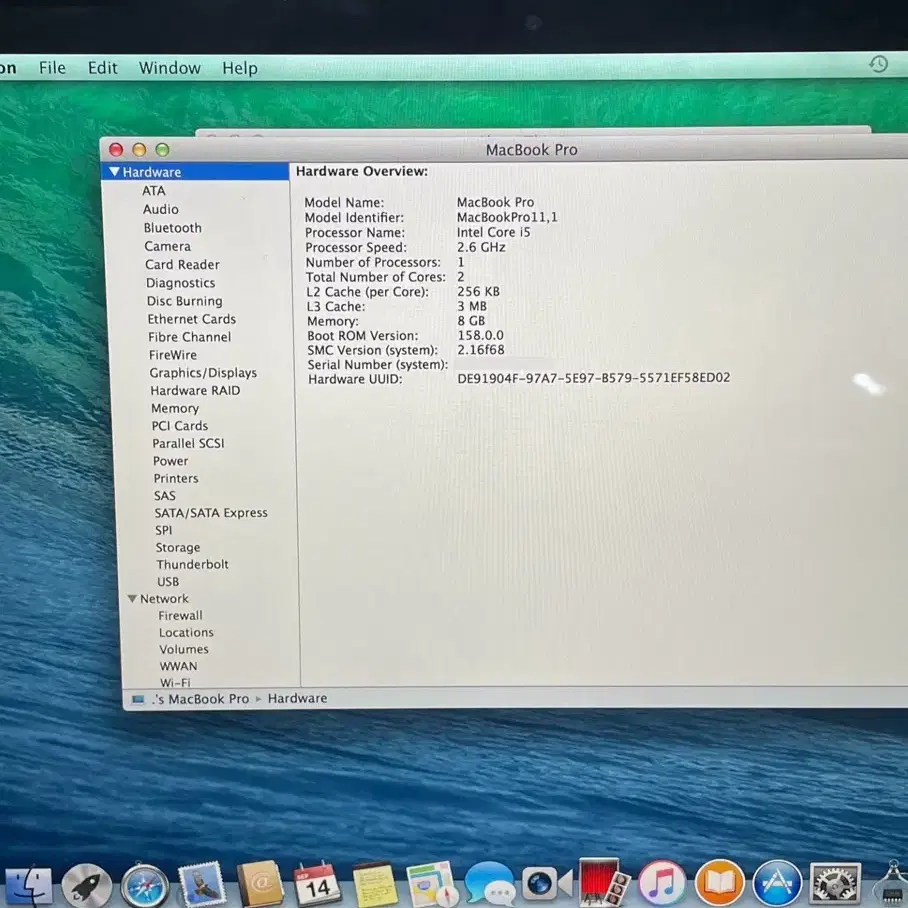
Task: Select Diagnostics in the sidebar
Action: [x=181, y=283]
